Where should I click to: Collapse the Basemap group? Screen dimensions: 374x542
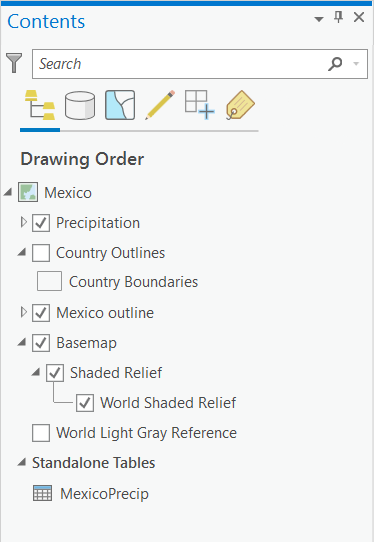click(22, 343)
